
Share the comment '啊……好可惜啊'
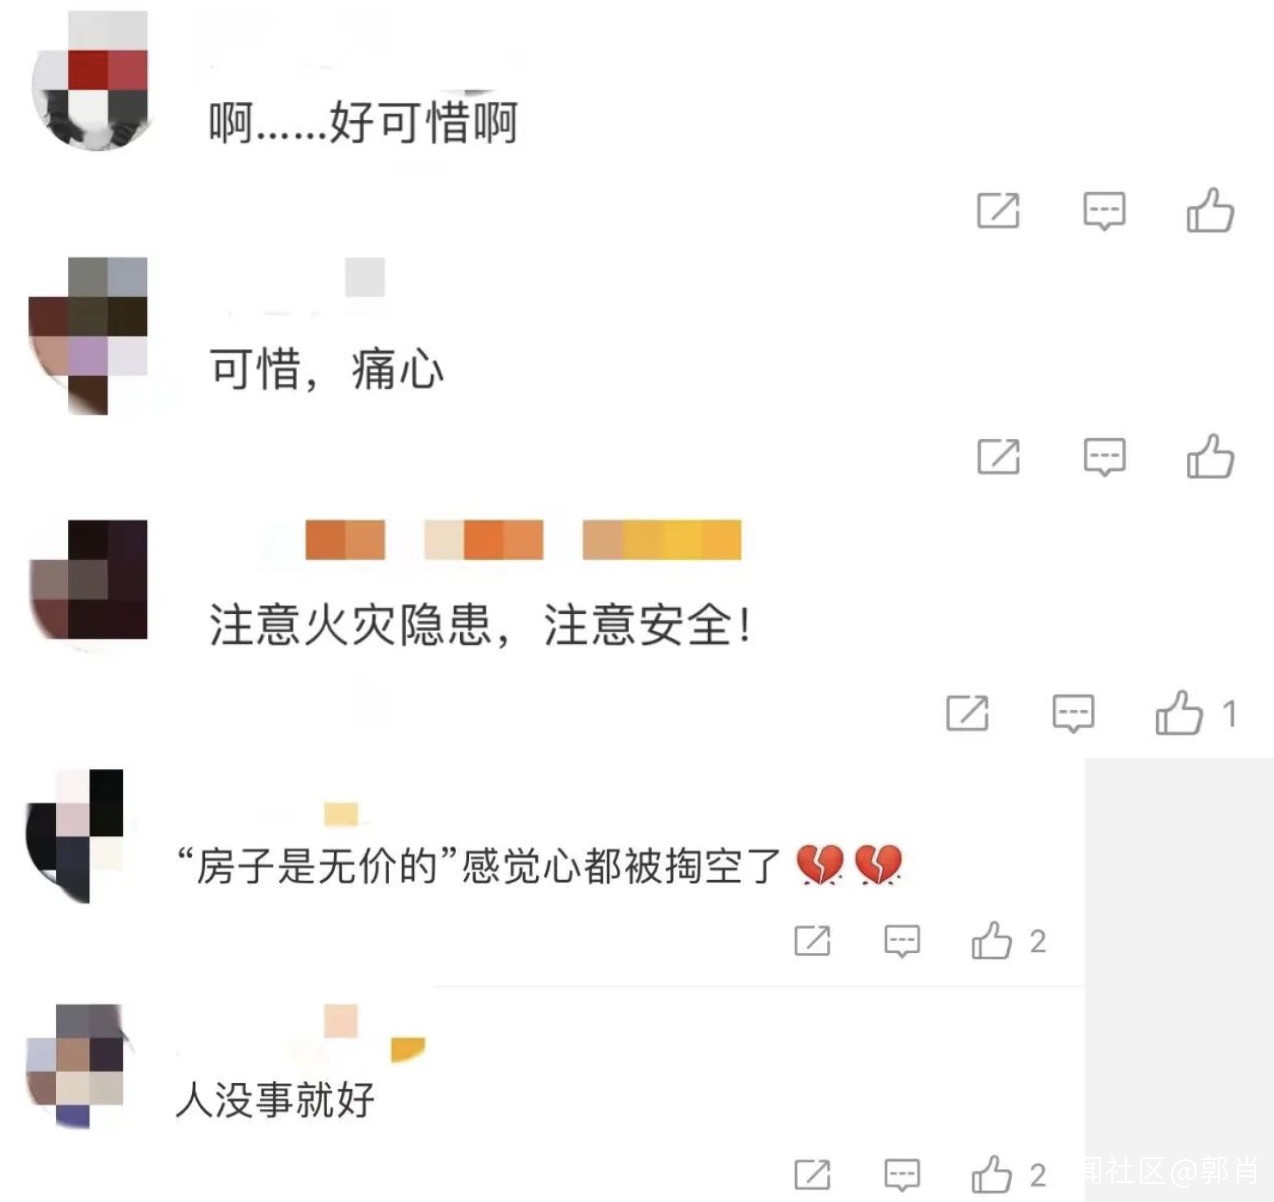pyautogui.click(x=998, y=210)
